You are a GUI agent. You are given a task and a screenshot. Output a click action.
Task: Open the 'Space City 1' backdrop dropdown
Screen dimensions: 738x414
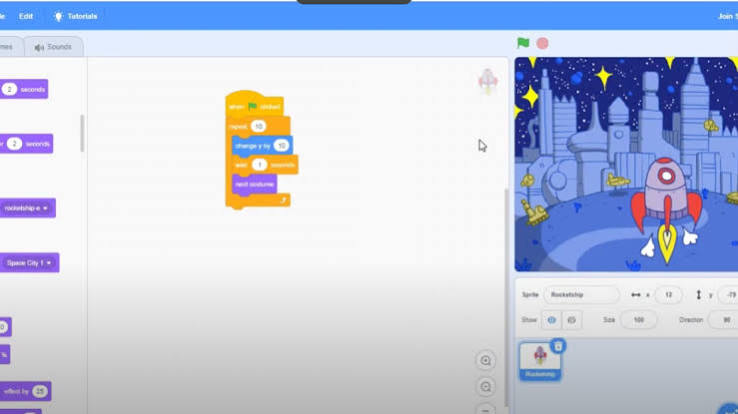[29, 263]
